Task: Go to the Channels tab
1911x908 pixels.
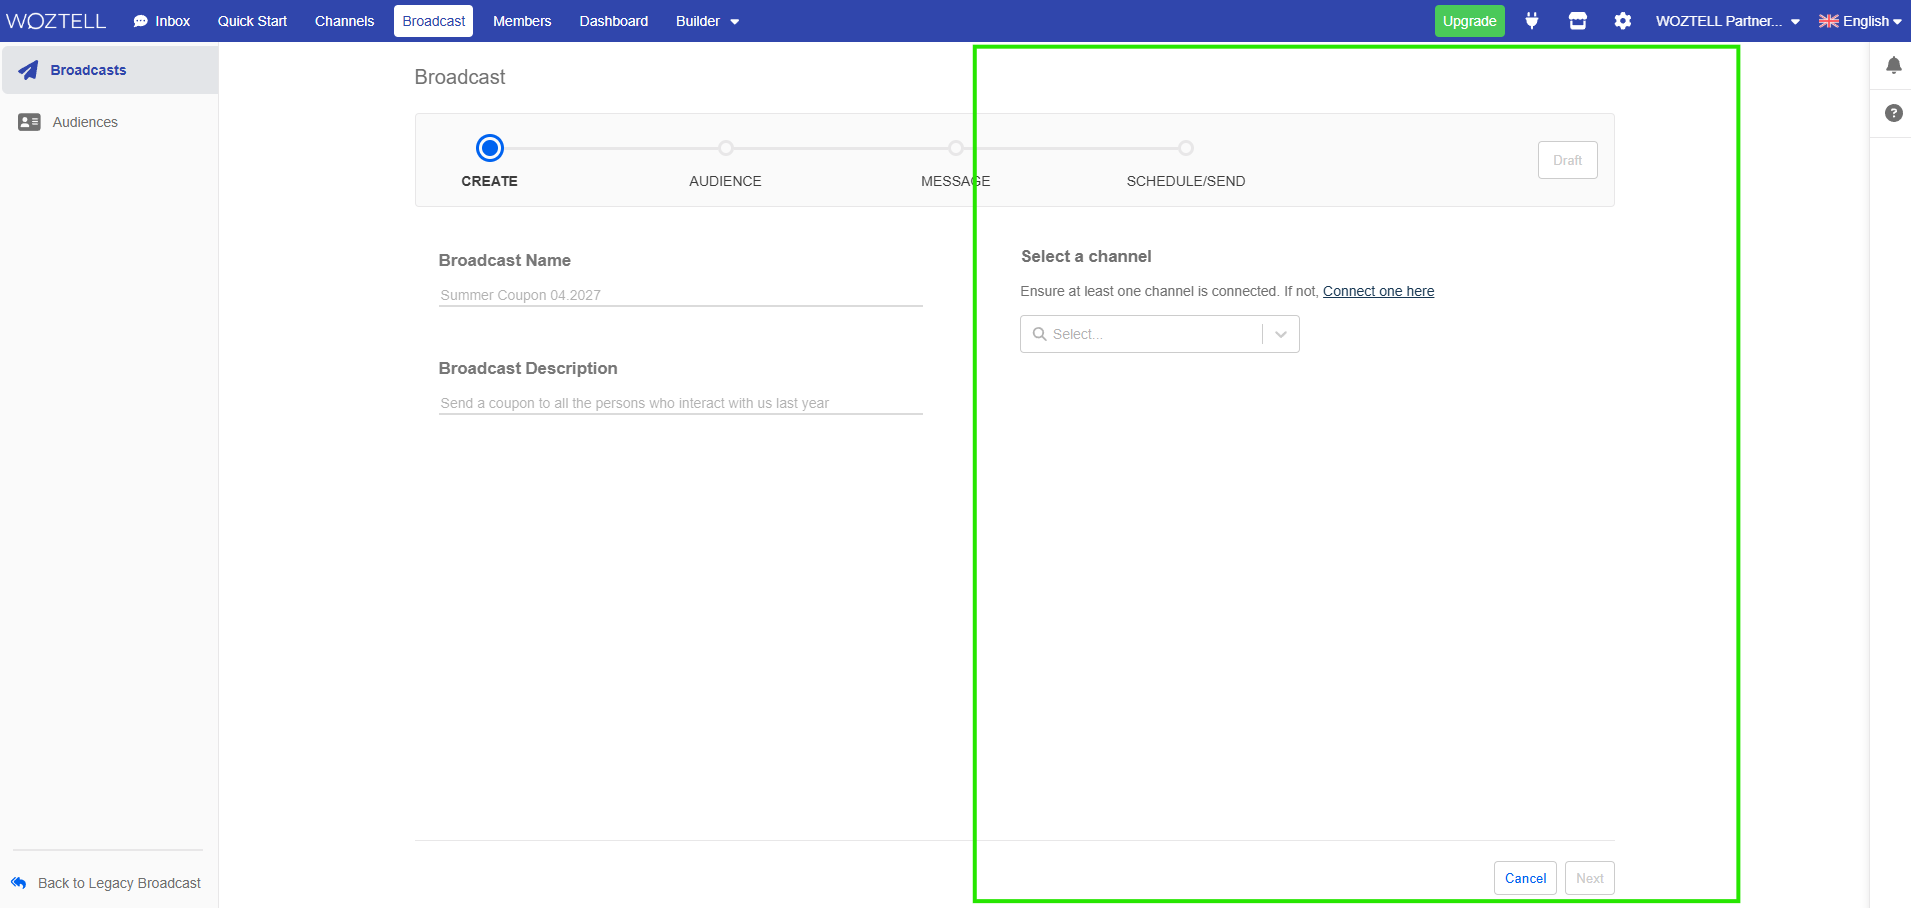Action: click(x=344, y=21)
